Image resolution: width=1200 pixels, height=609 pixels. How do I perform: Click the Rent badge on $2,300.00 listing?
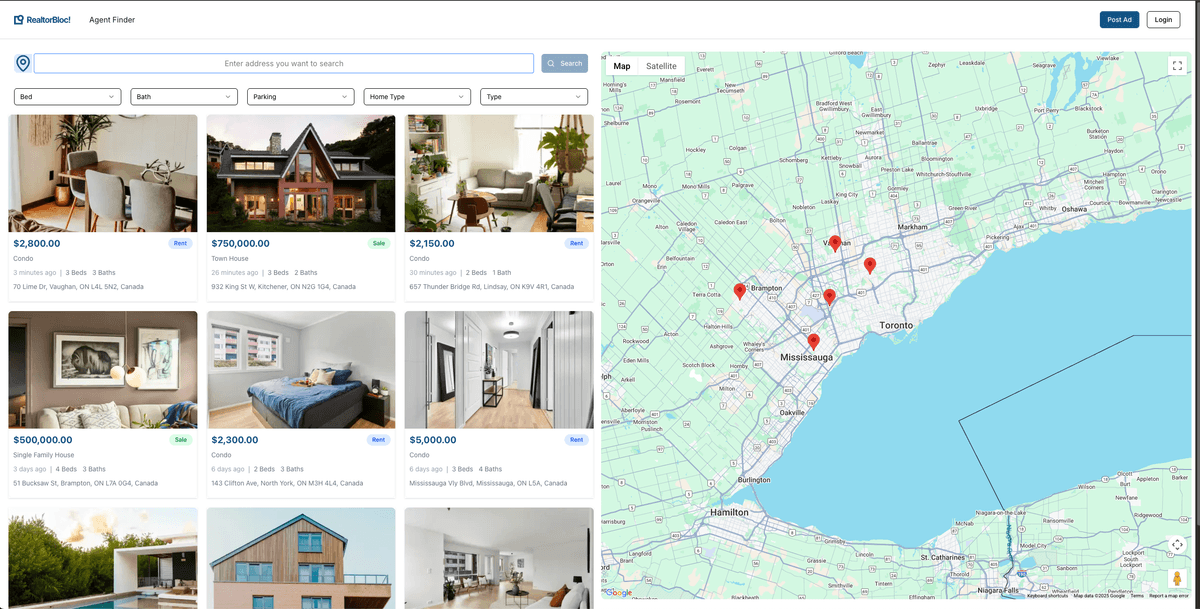(x=379, y=440)
